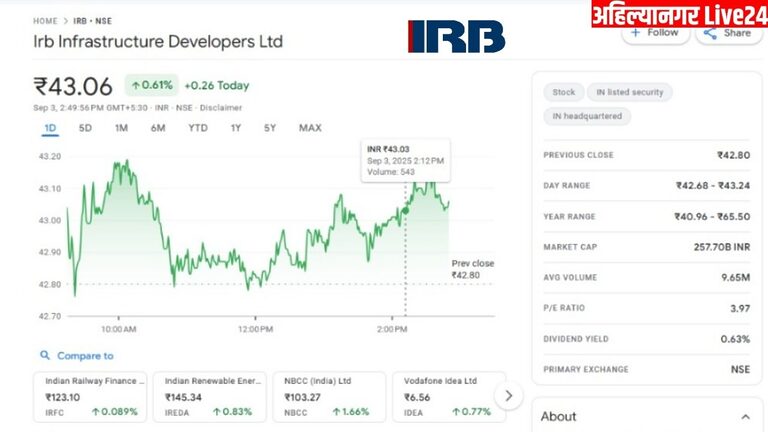Open Indian Railway Finance stock card
The height and width of the screenshot is (432, 768).
[x=90, y=396]
